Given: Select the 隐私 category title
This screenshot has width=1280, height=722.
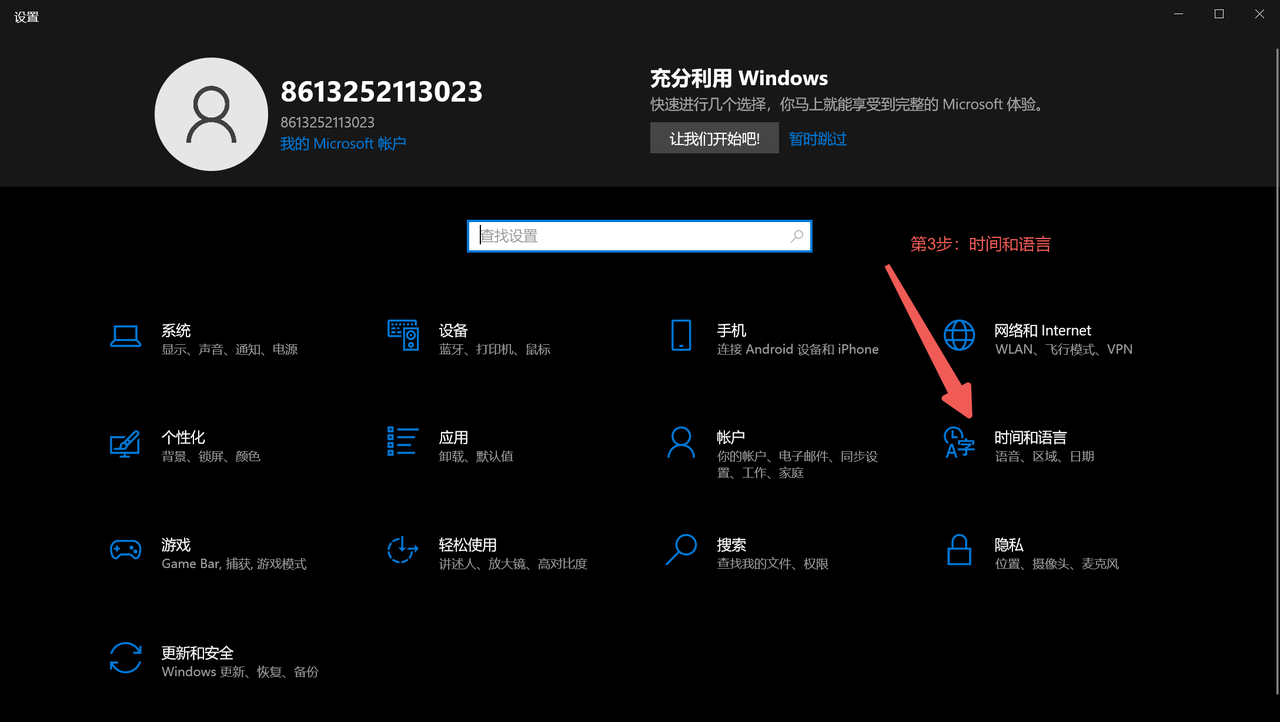Looking at the screenshot, I should click(x=1009, y=545).
